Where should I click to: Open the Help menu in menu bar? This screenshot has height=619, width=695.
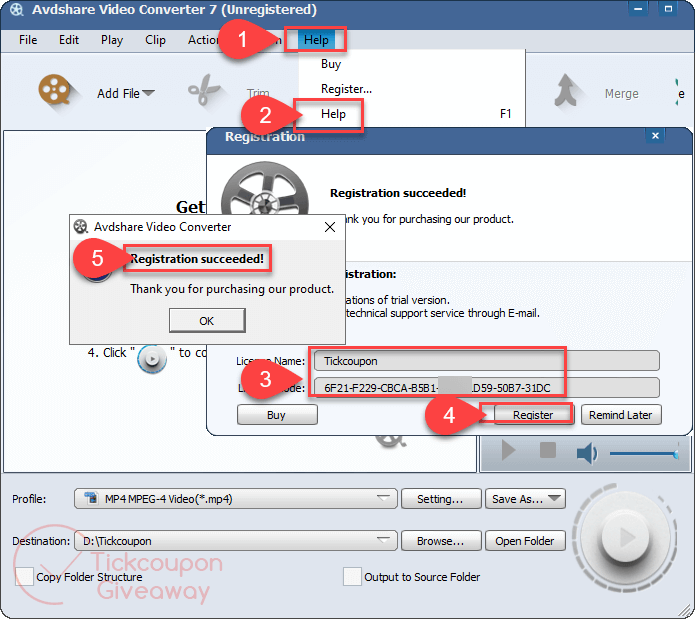coord(316,40)
